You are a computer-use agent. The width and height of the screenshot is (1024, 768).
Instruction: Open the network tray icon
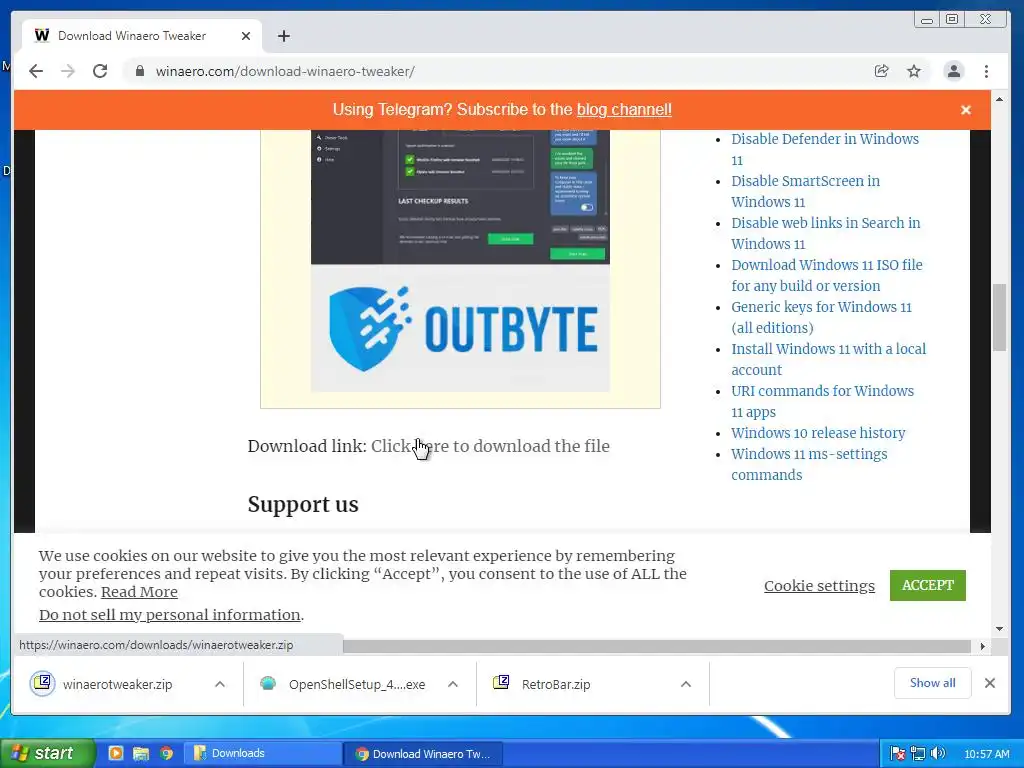point(918,754)
